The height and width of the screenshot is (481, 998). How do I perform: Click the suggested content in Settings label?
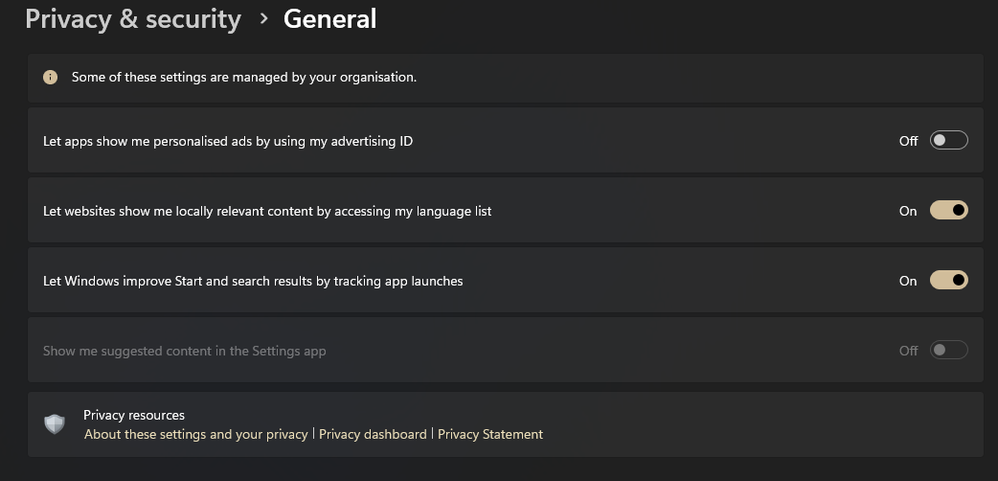185,351
